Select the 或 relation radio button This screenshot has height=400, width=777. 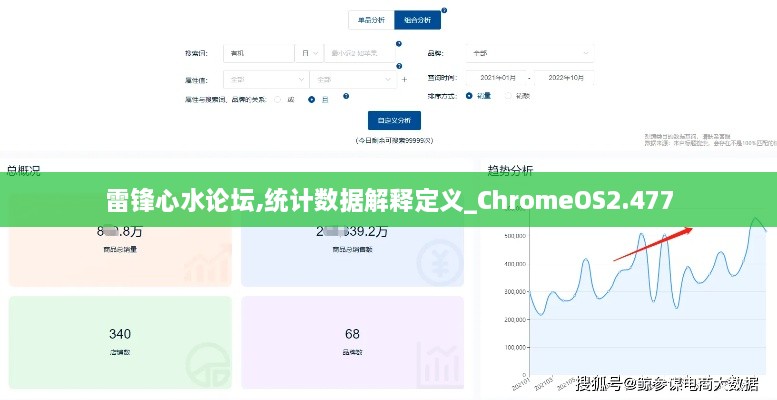pos(278,100)
